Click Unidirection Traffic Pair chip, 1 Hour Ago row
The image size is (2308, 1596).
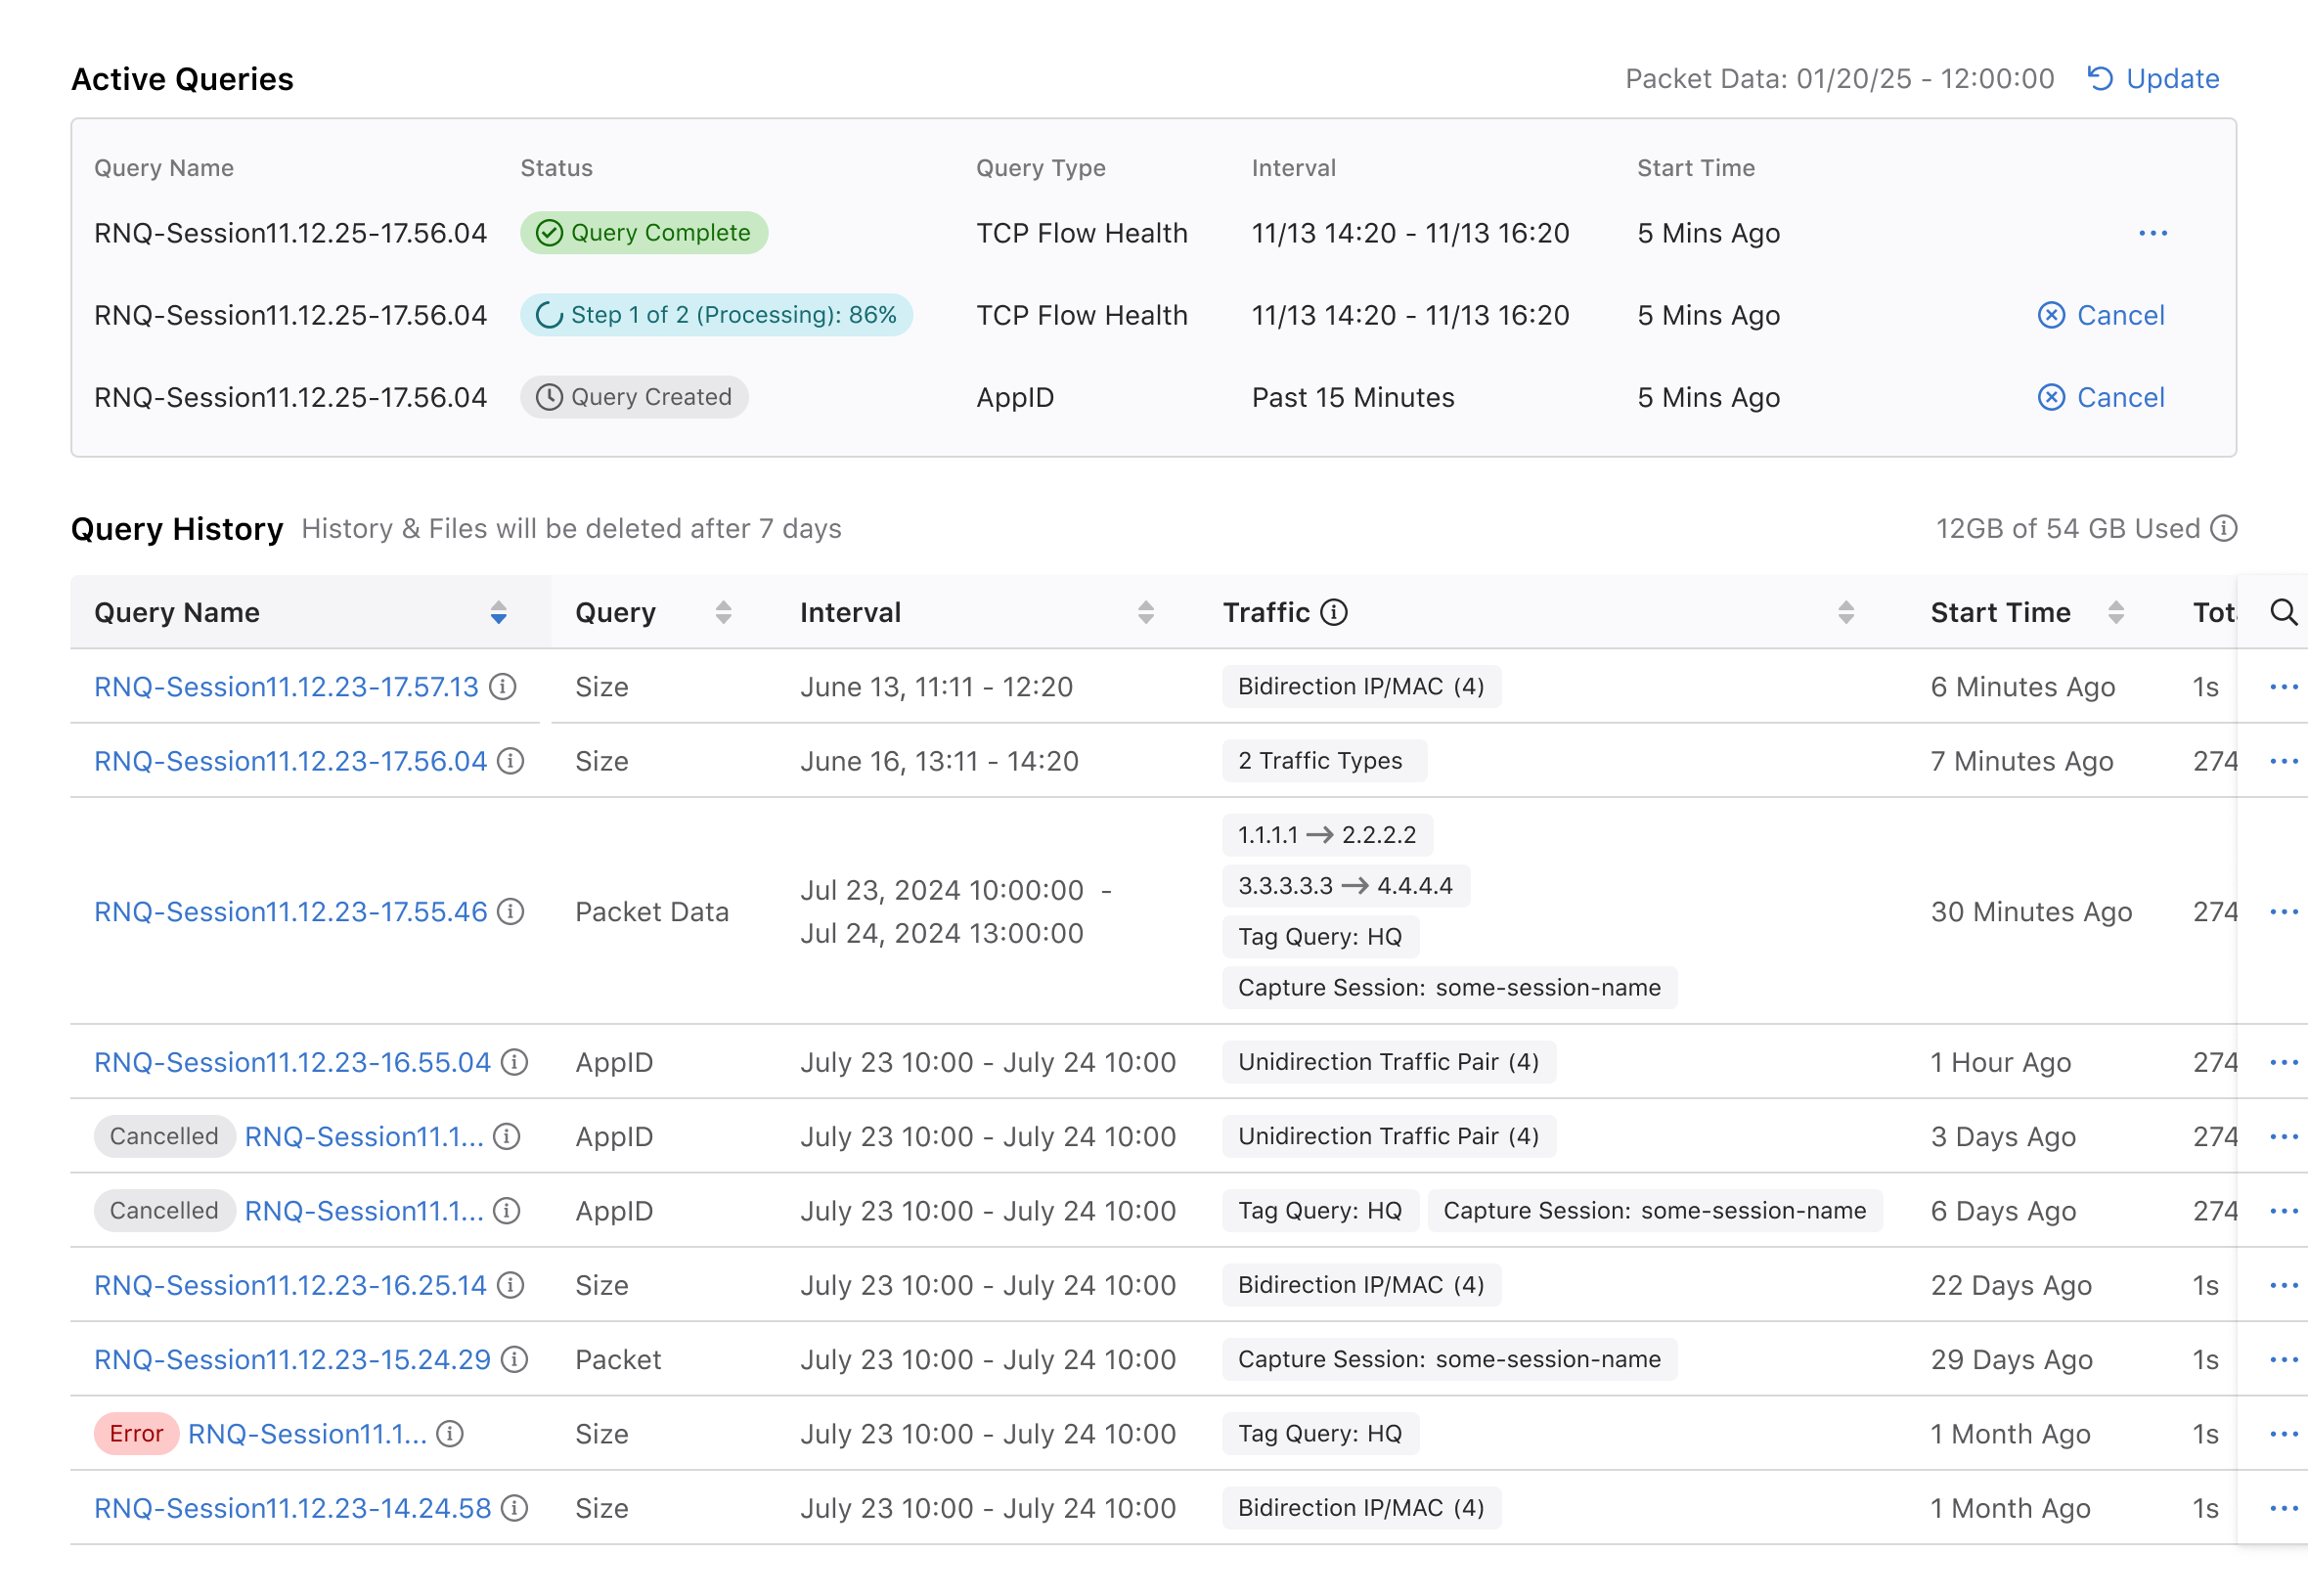tap(1388, 1062)
